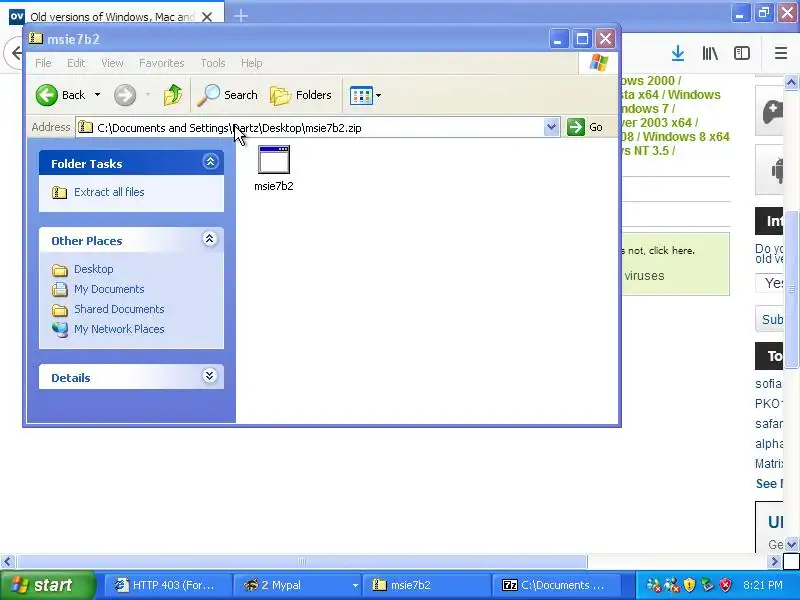This screenshot has height=600, width=800.
Task: Open the File menu
Action: pyautogui.click(x=43, y=63)
